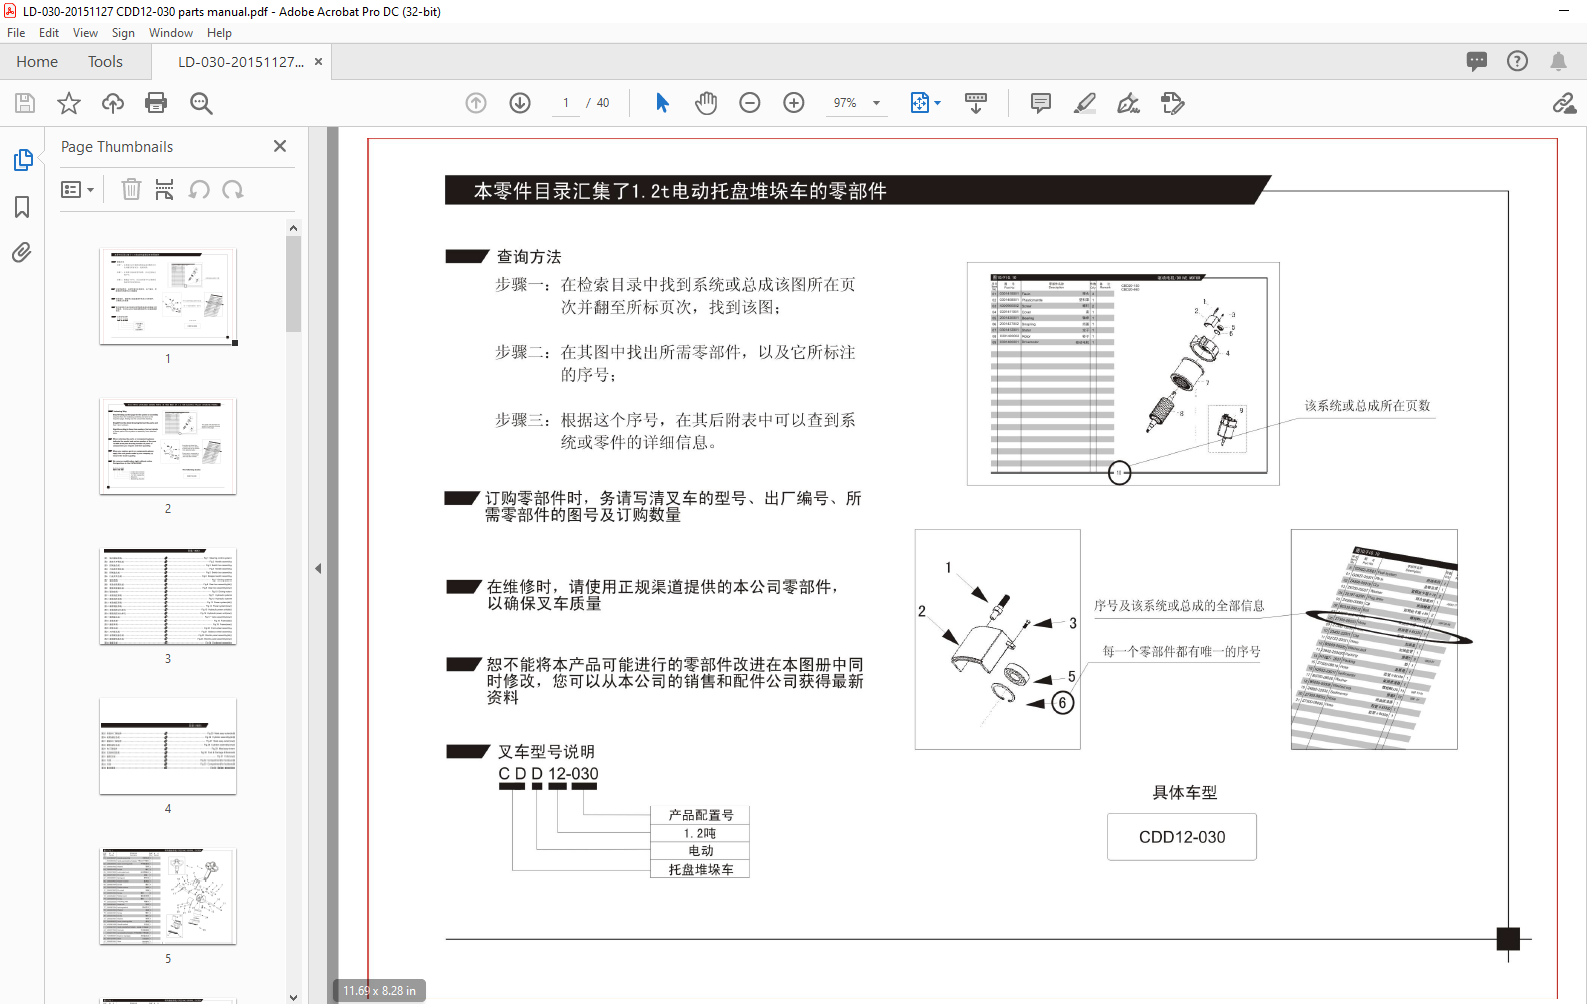
Task: Zoom in with the plus circle
Action: pyautogui.click(x=794, y=103)
